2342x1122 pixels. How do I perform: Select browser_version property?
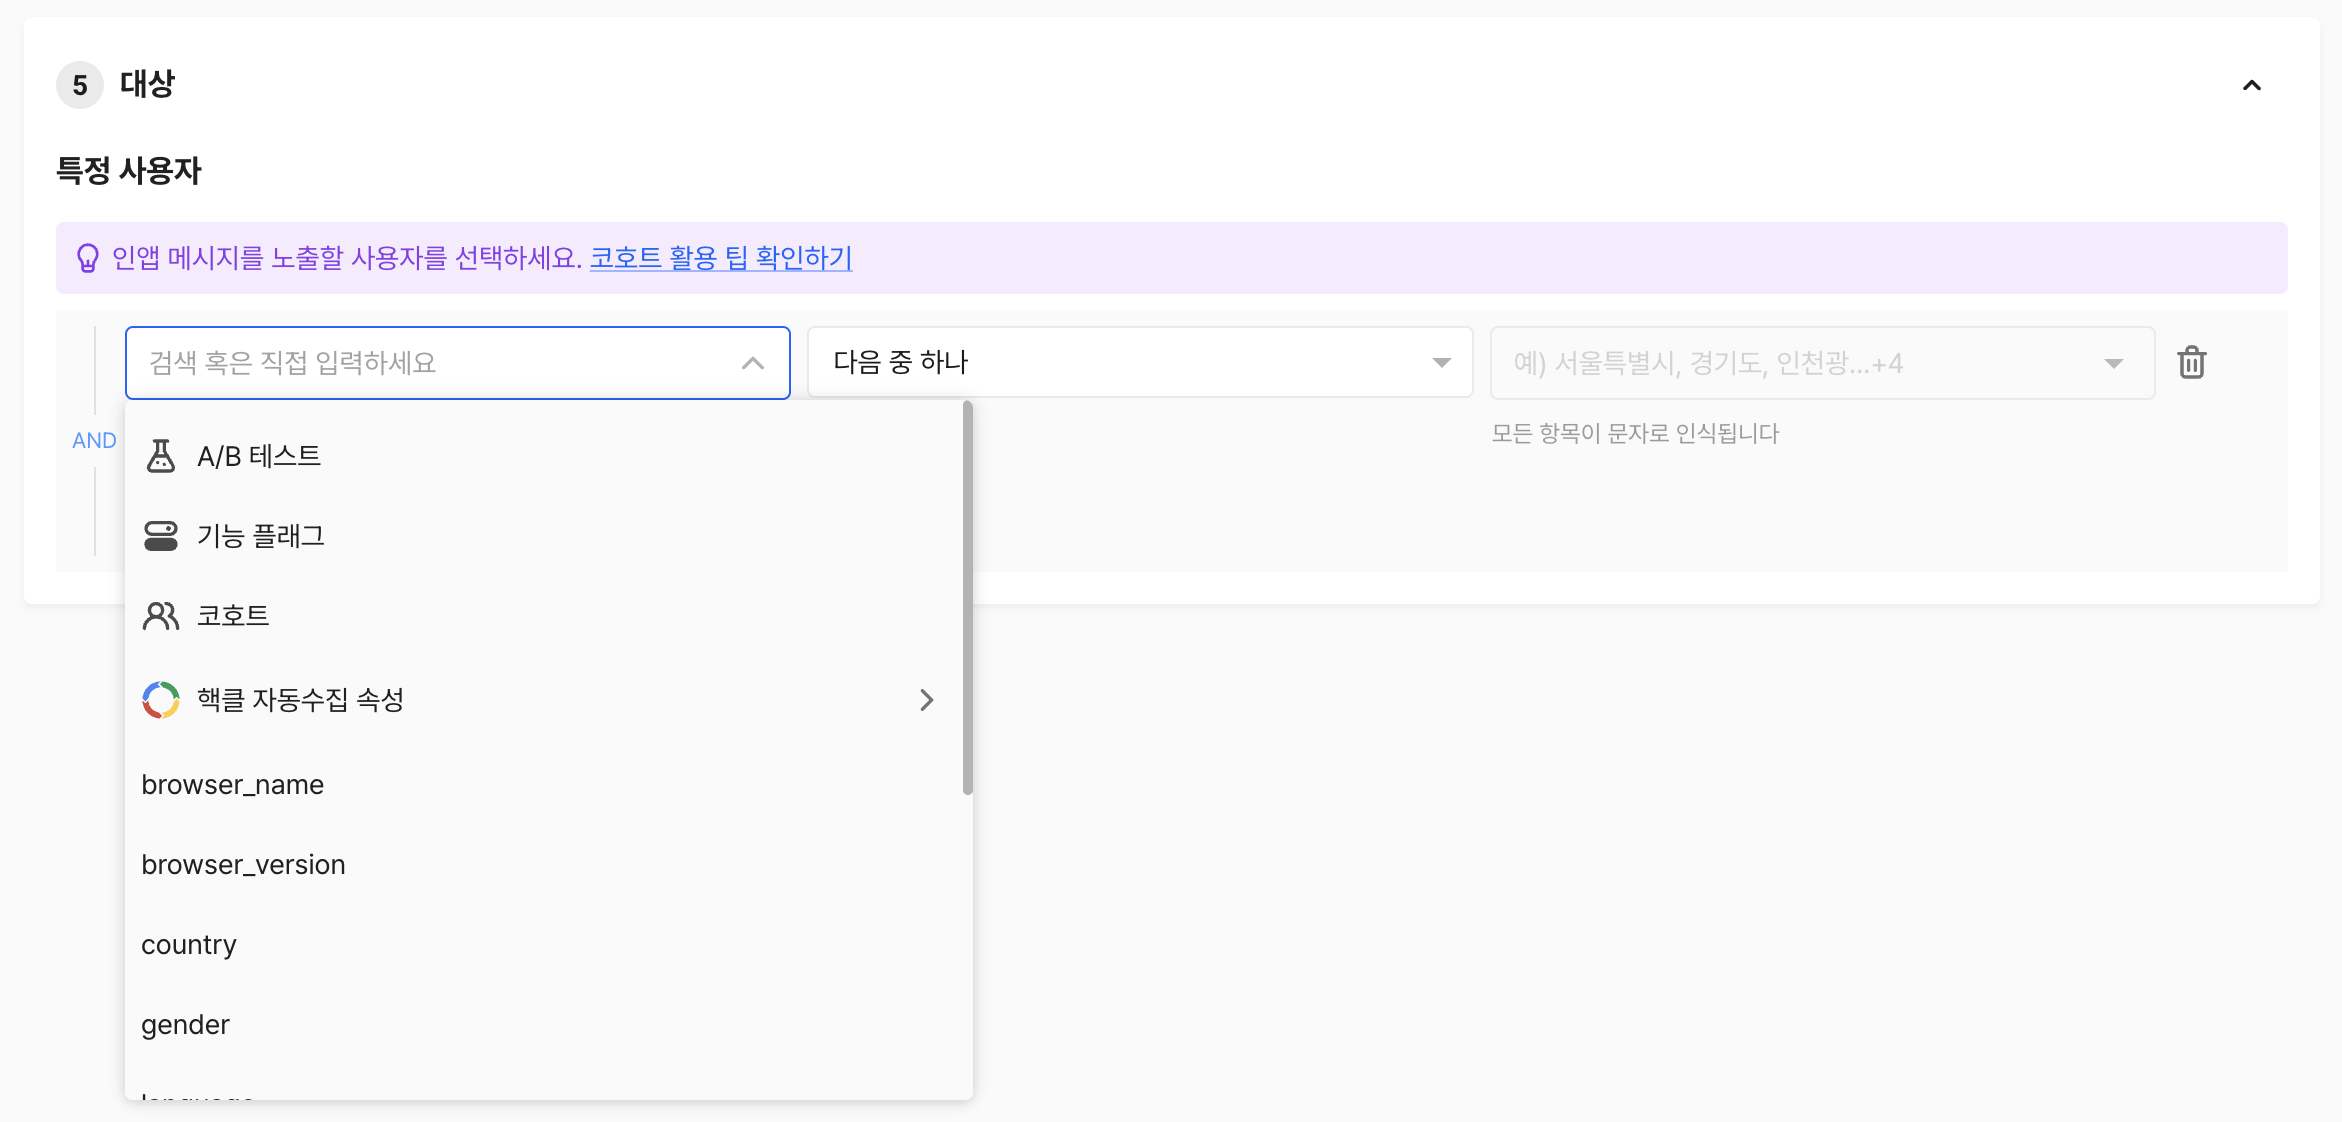pos(544,865)
